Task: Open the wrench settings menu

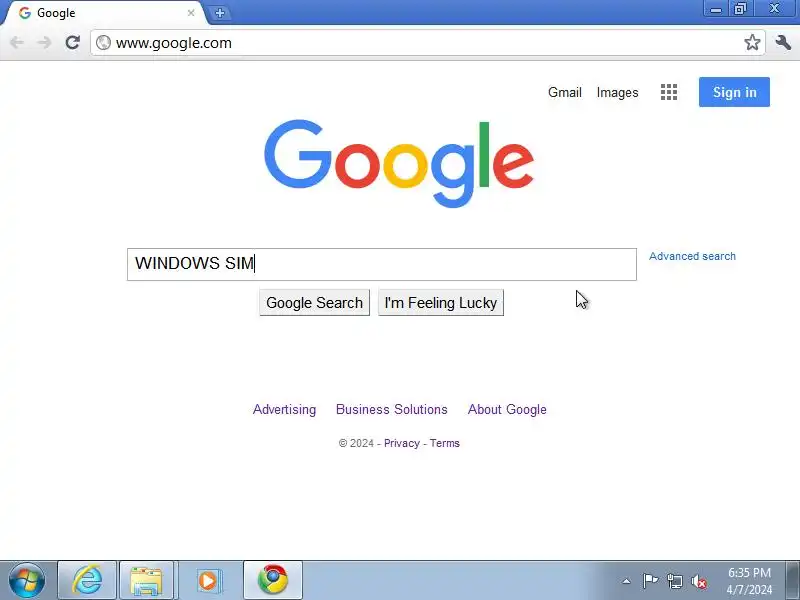Action: pyautogui.click(x=783, y=42)
